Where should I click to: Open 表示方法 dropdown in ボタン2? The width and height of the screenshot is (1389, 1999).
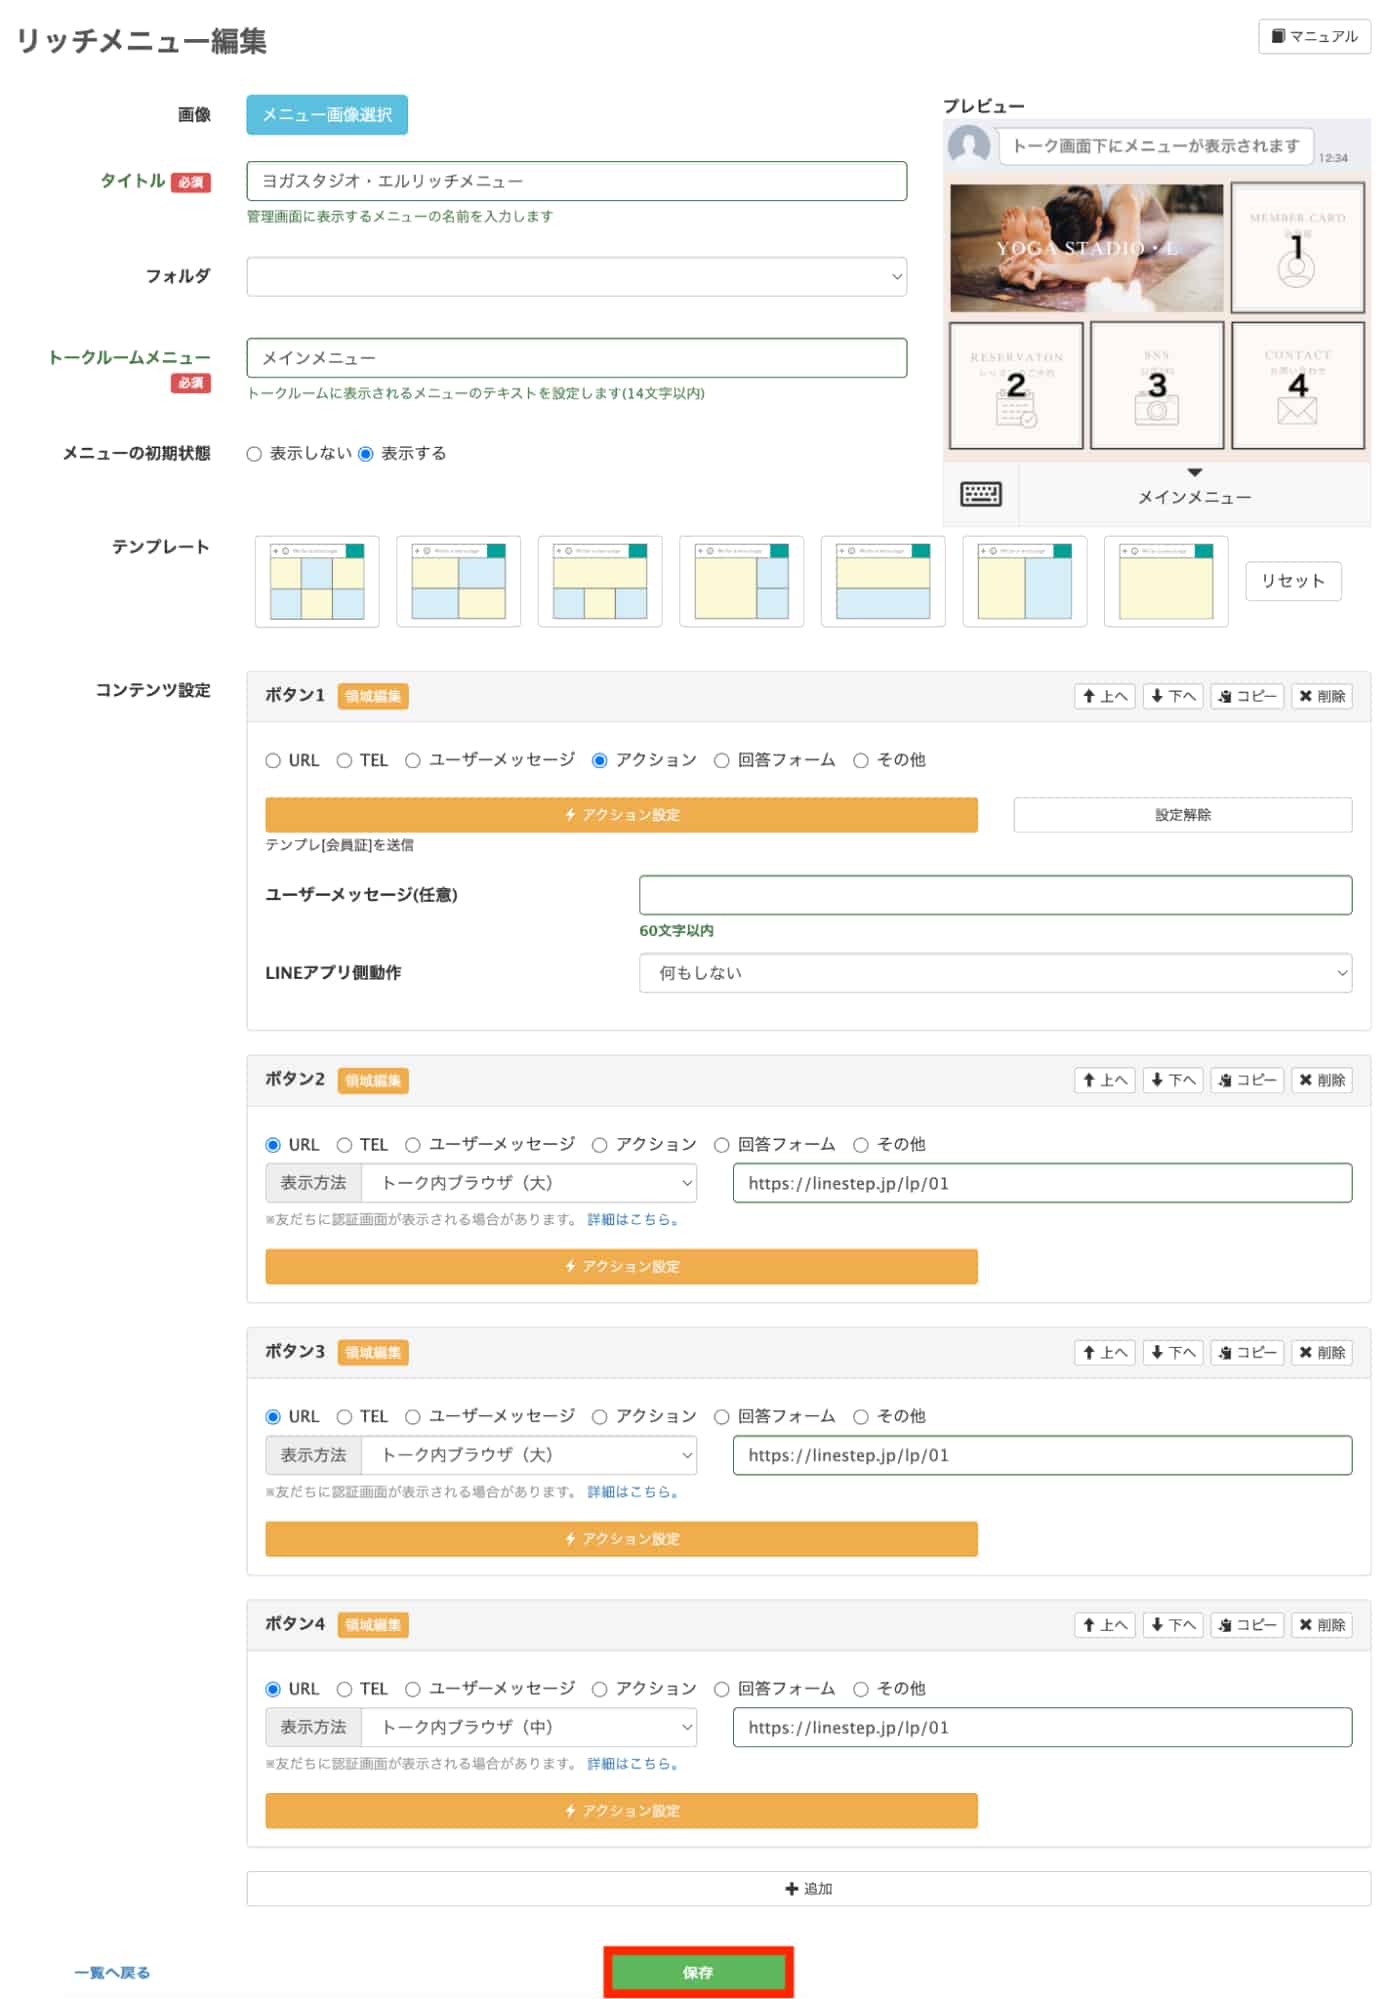click(529, 1183)
